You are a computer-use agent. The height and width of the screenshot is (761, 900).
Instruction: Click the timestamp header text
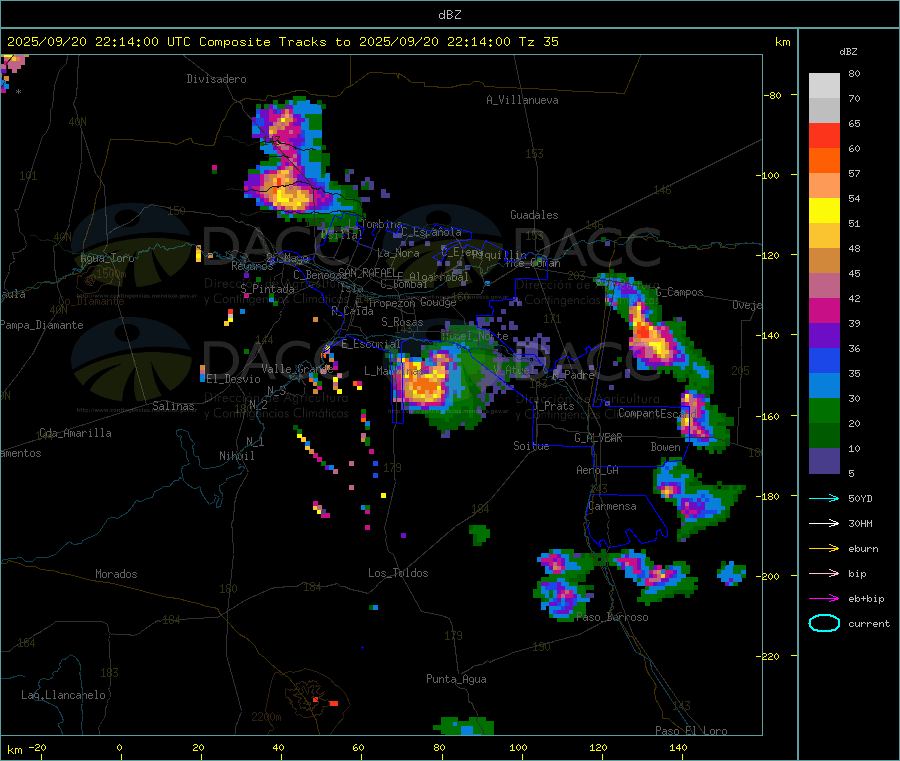click(282, 42)
